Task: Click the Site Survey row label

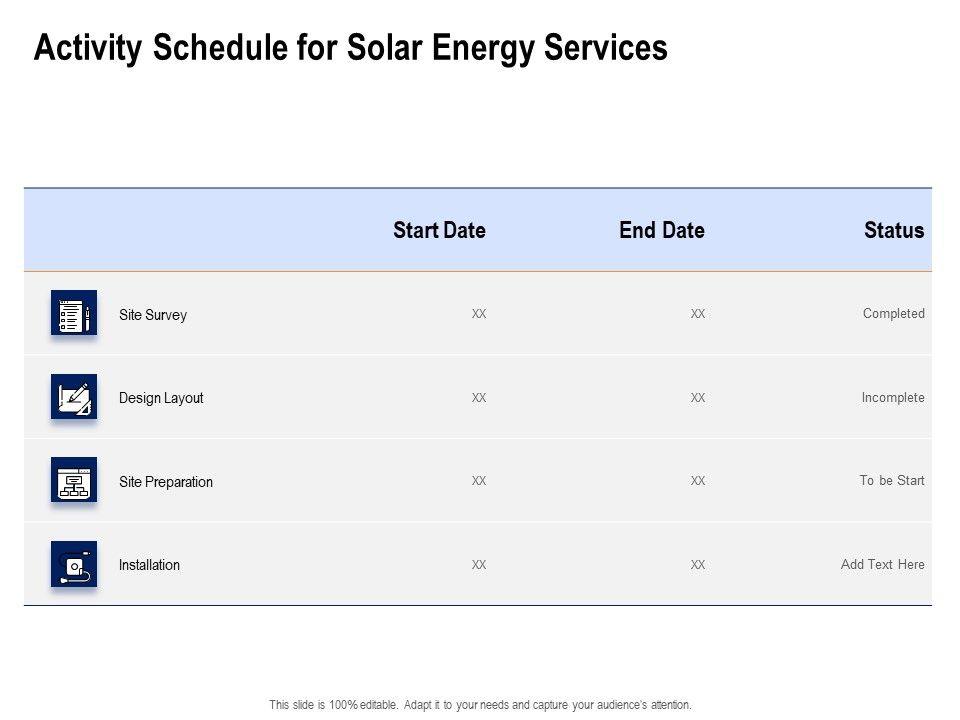Action: tap(153, 315)
